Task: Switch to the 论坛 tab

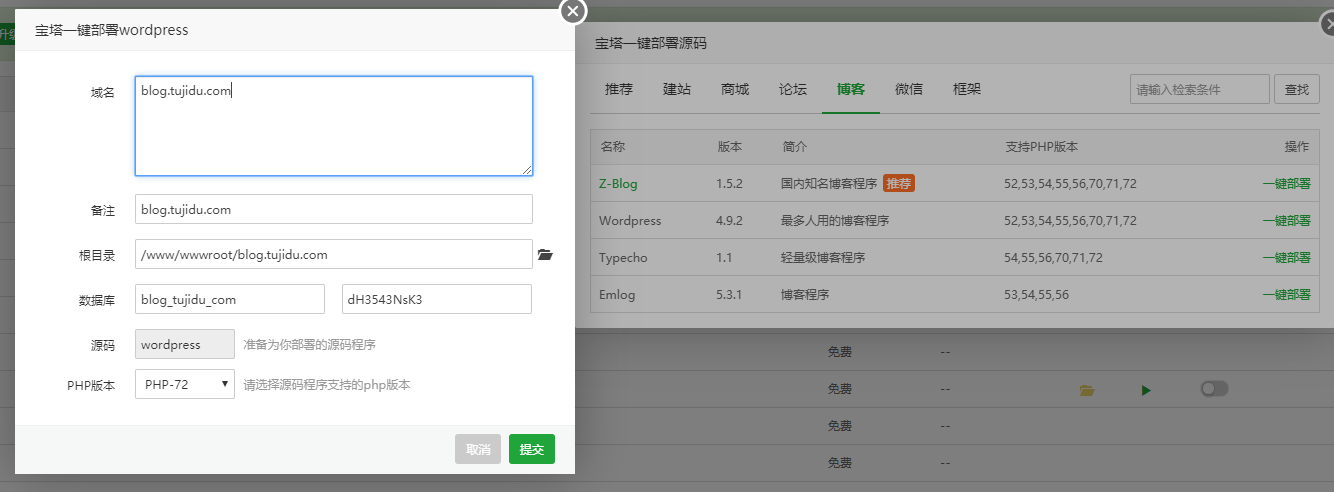Action: coord(793,89)
